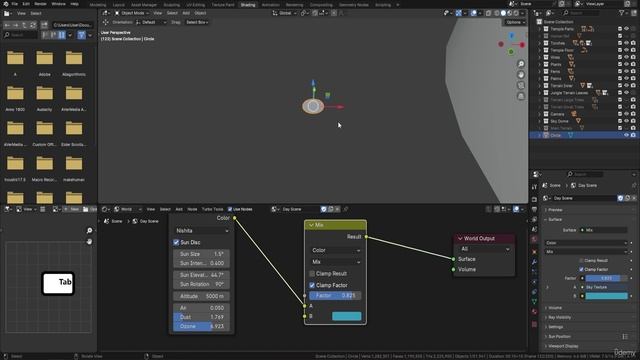The width and height of the screenshot is (640, 360).
Task: Open the Modifiers wrench properties tab icon
Action: 534,262
